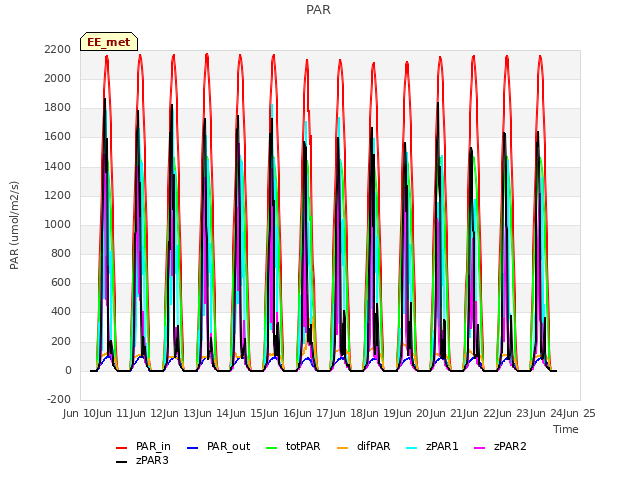This screenshot has height=480, width=640.
Task: Click the -200 y-axis tick label
Action: 59,399
